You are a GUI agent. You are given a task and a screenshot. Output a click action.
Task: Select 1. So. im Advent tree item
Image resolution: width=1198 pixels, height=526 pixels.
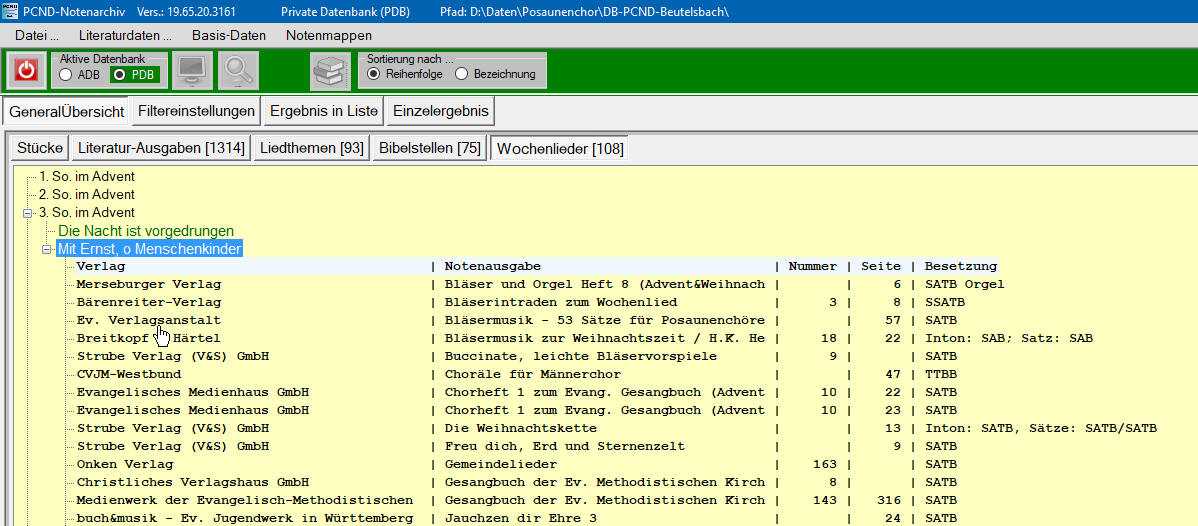point(87,177)
